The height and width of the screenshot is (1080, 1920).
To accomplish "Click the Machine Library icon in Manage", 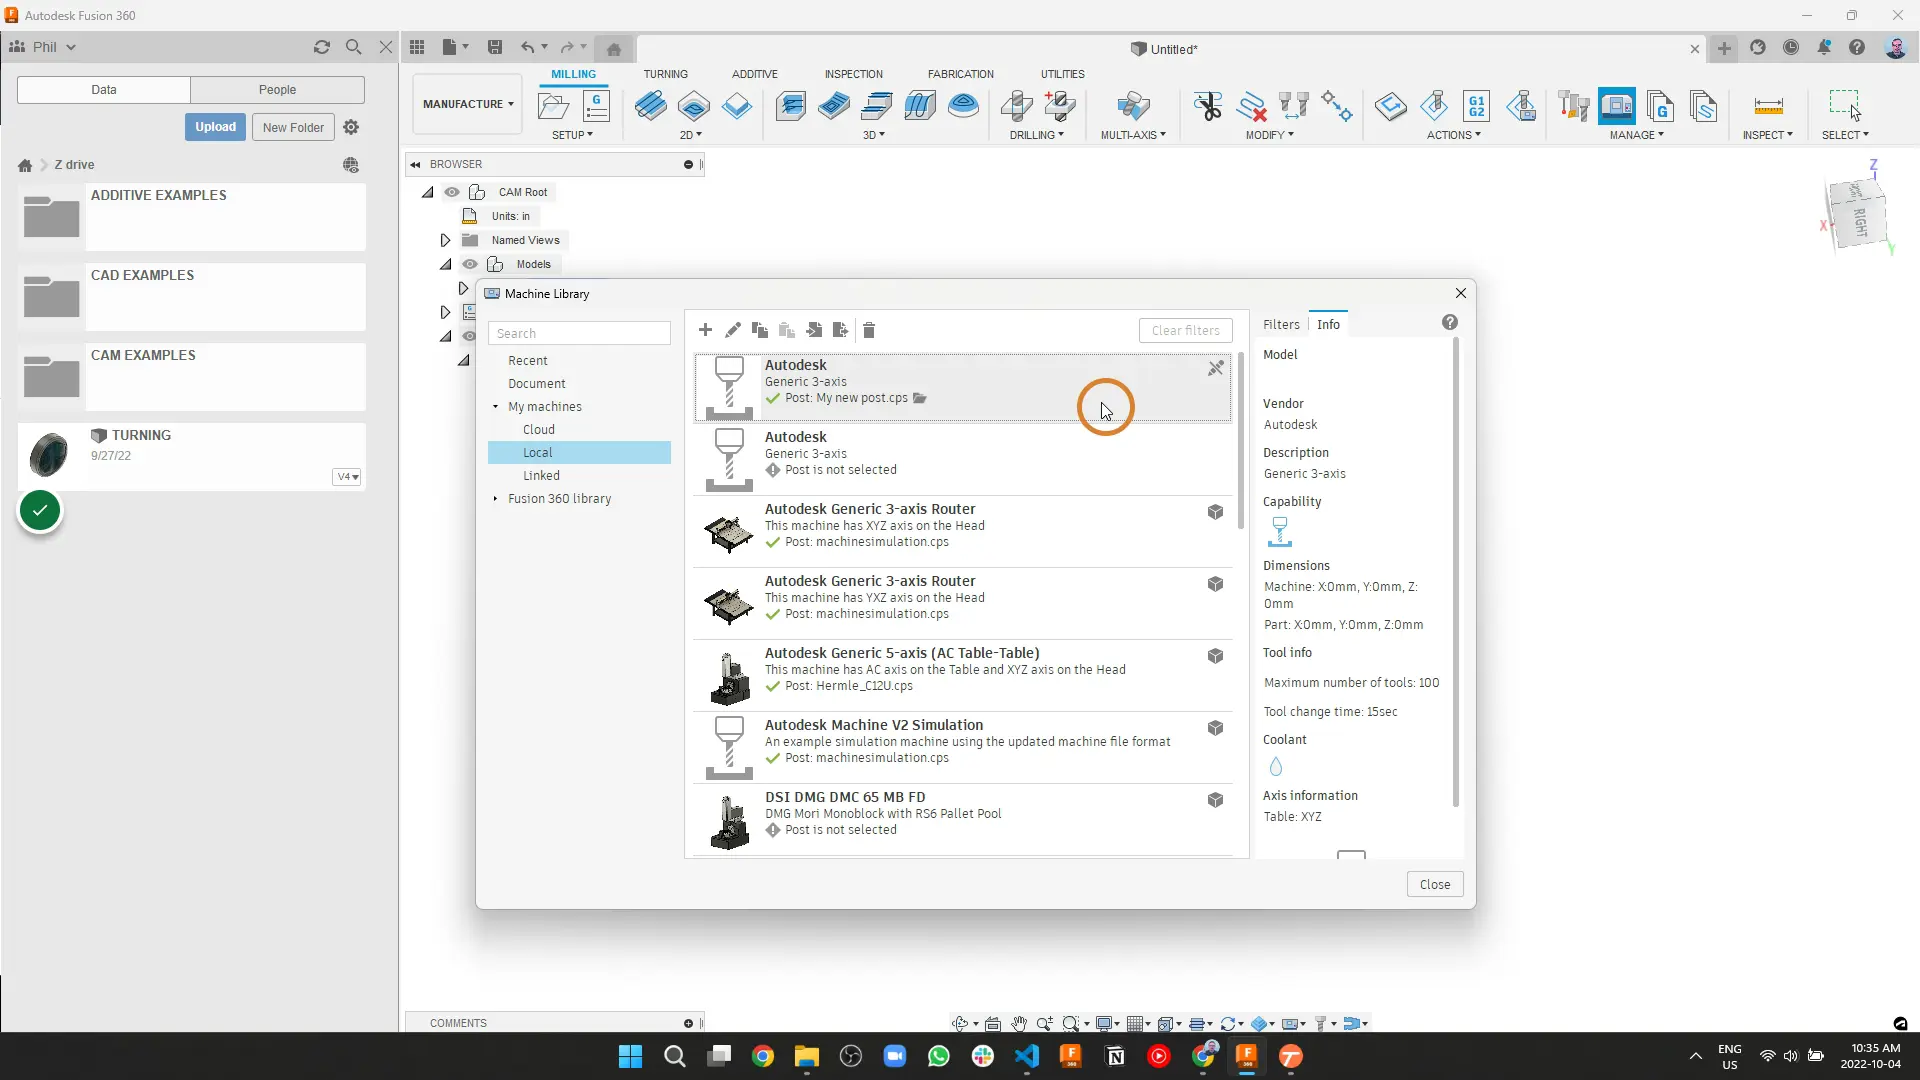I will [1617, 106].
